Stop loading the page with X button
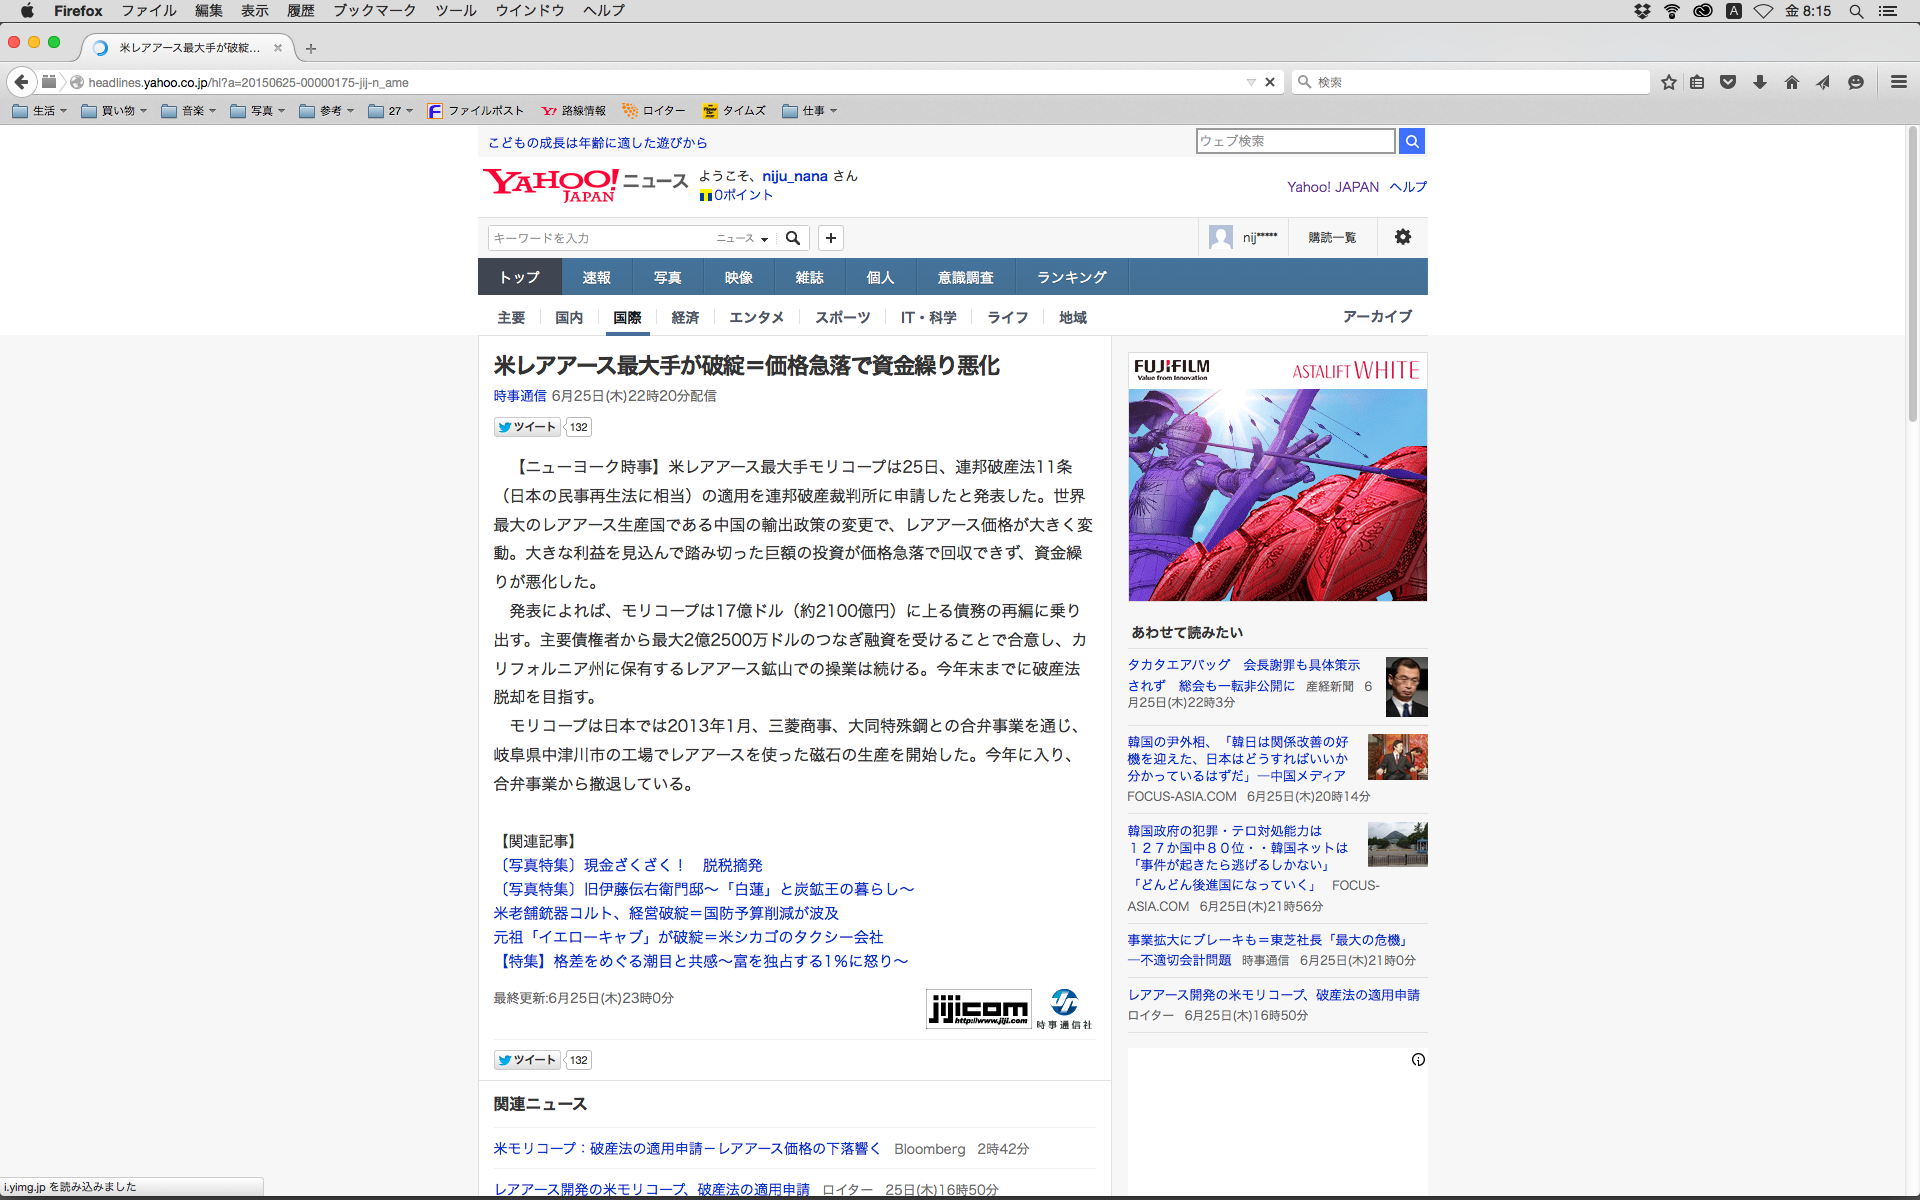1920x1200 pixels. pyautogui.click(x=1270, y=83)
